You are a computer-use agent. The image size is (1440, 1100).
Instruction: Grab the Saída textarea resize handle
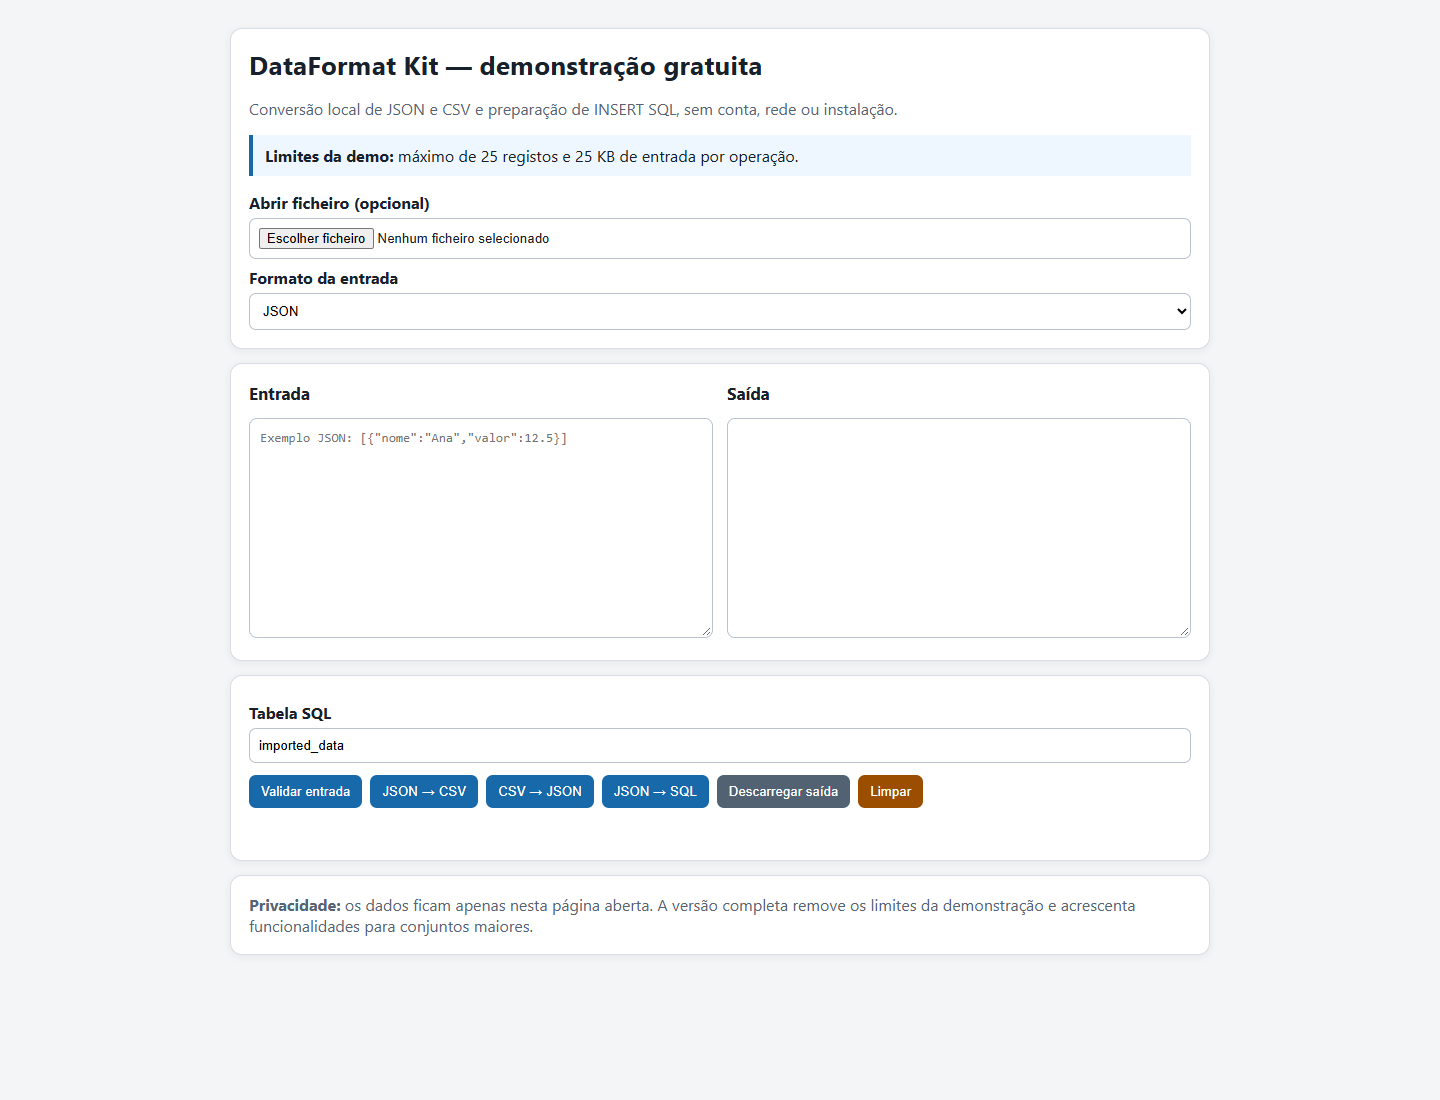point(1184,631)
